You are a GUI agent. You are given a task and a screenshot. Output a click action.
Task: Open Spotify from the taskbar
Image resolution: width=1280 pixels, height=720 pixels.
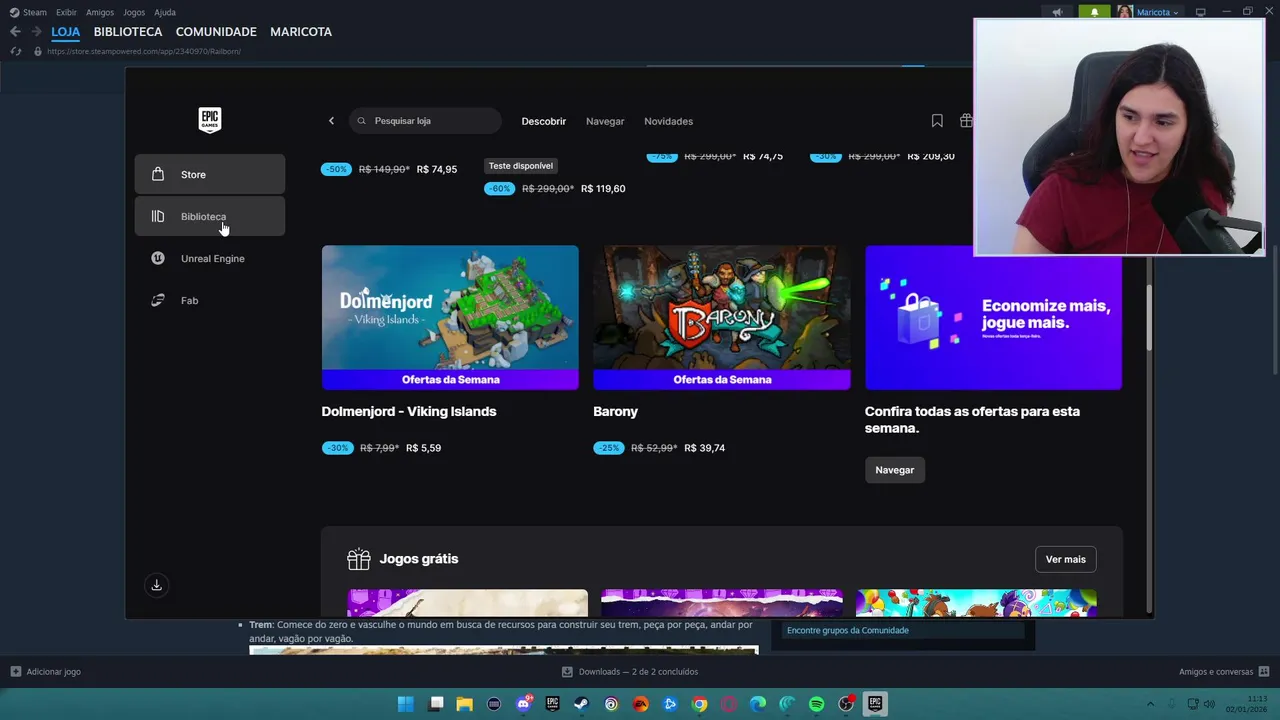tap(816, 704)
